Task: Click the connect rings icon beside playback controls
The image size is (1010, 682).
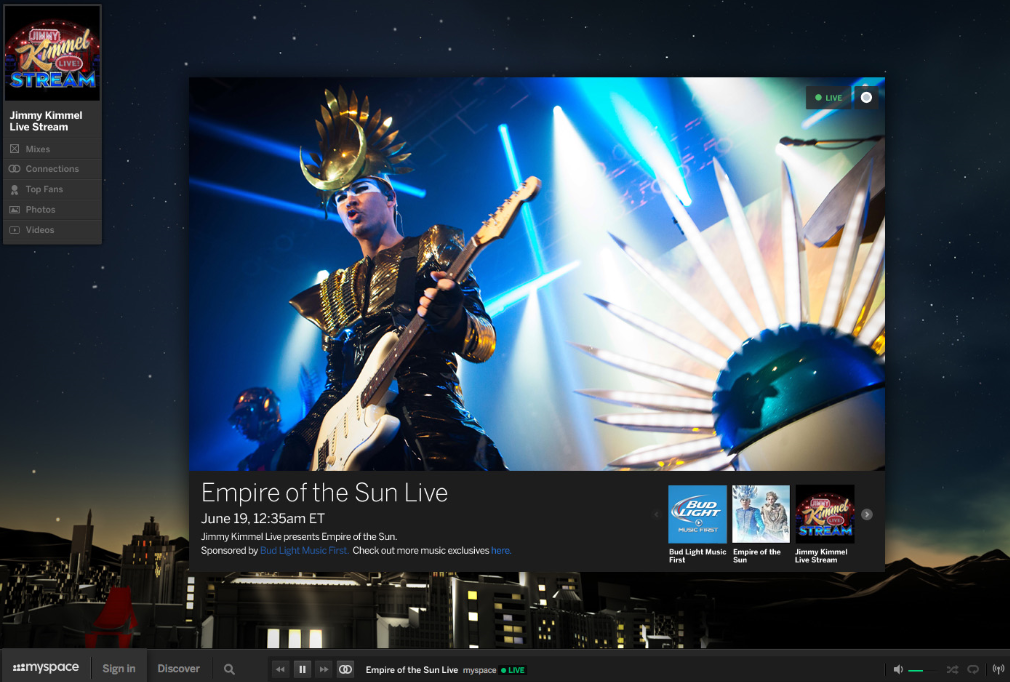Action: 345,669
